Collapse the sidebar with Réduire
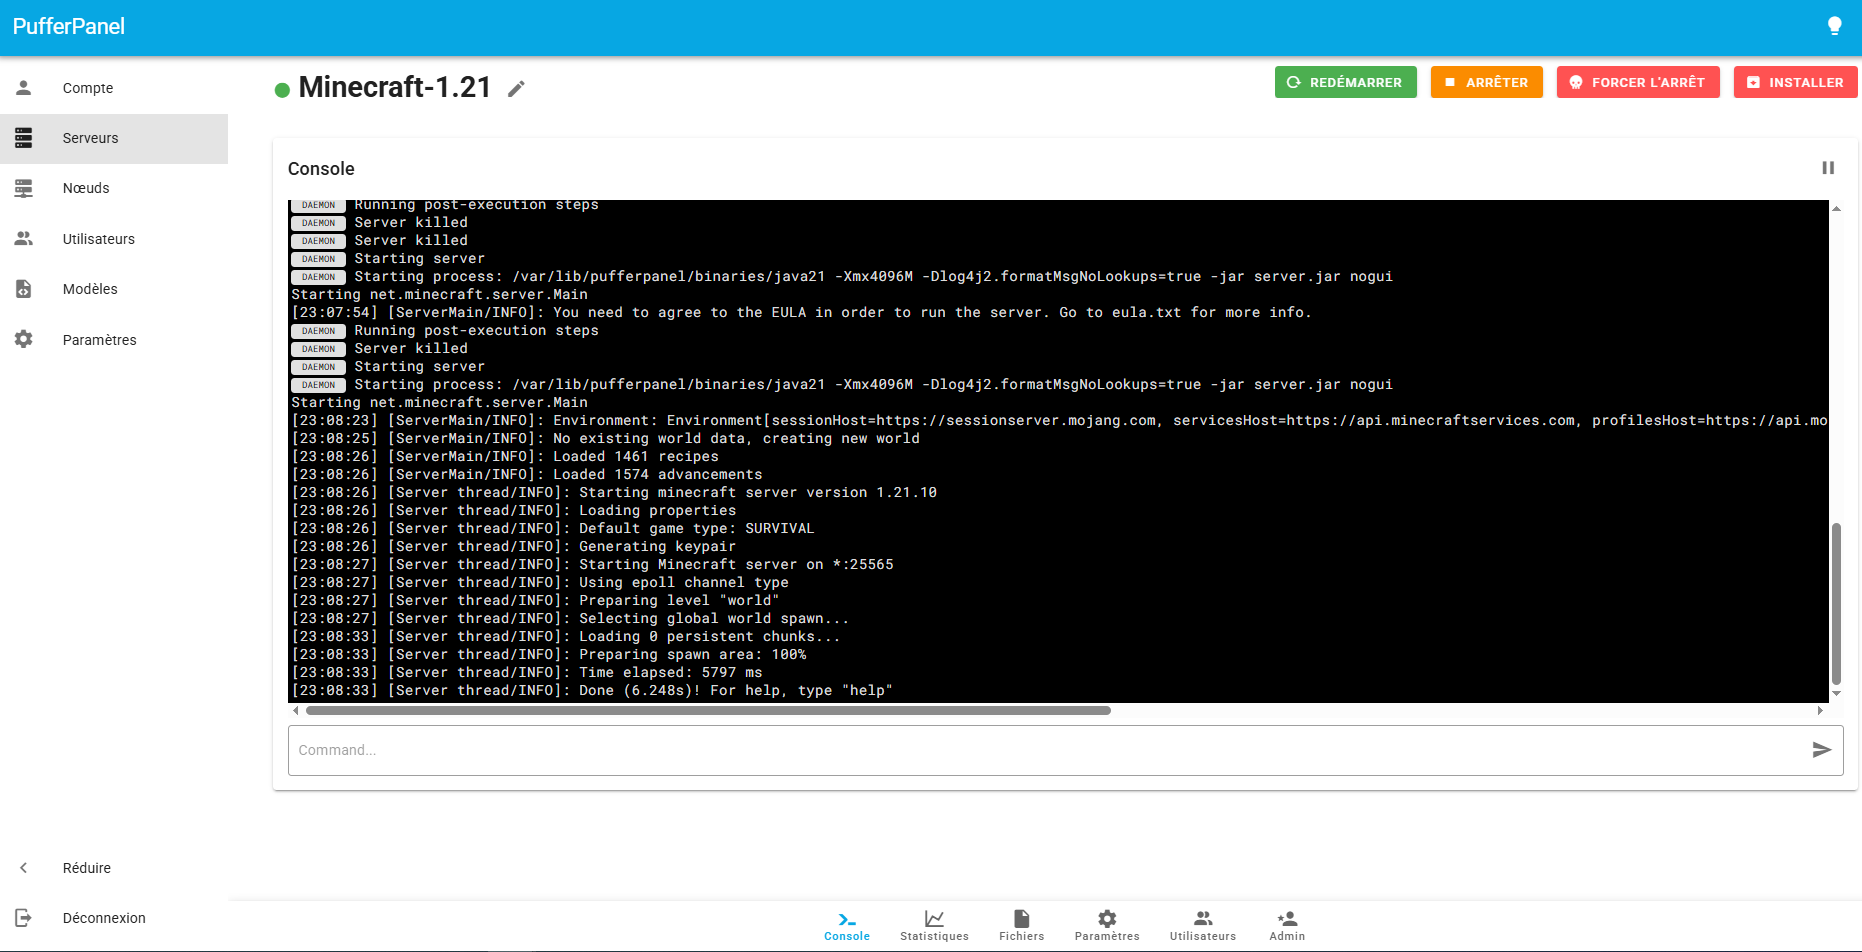The image size is (1862, 952). 87,868
